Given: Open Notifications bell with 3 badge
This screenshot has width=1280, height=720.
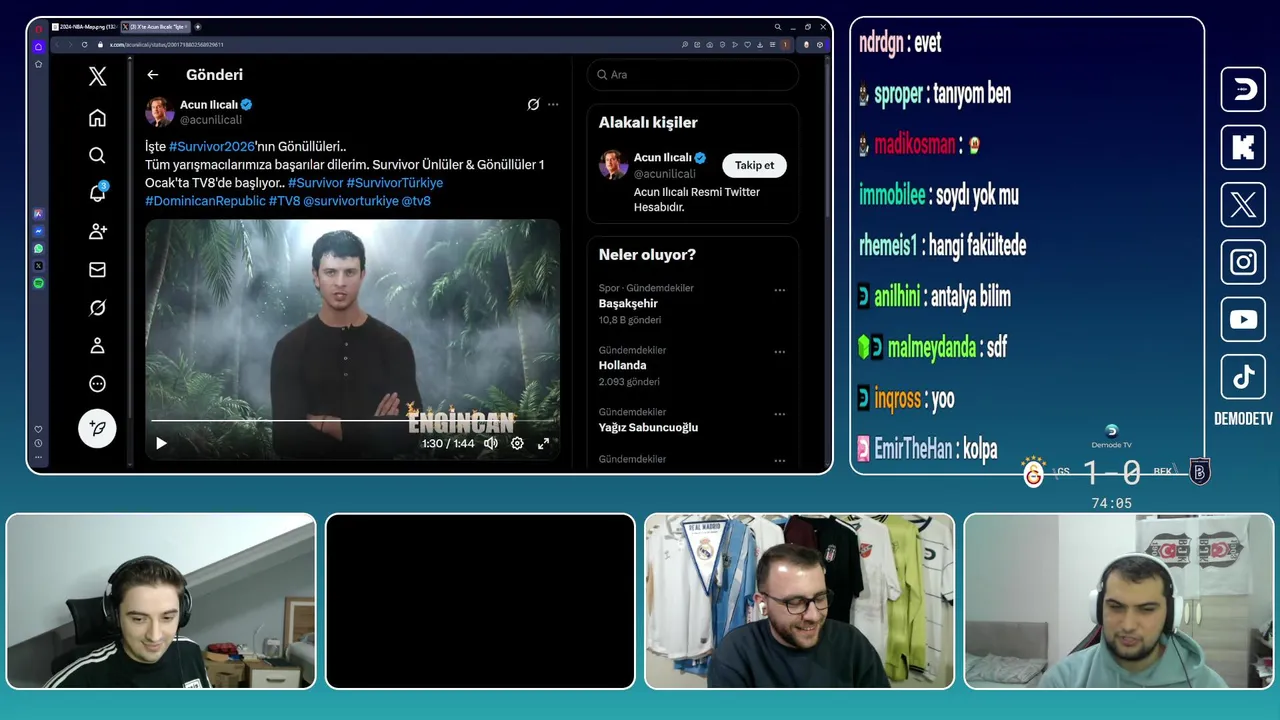Looking at the screenshot, I should pyautogui.click(x=97, y=193).
